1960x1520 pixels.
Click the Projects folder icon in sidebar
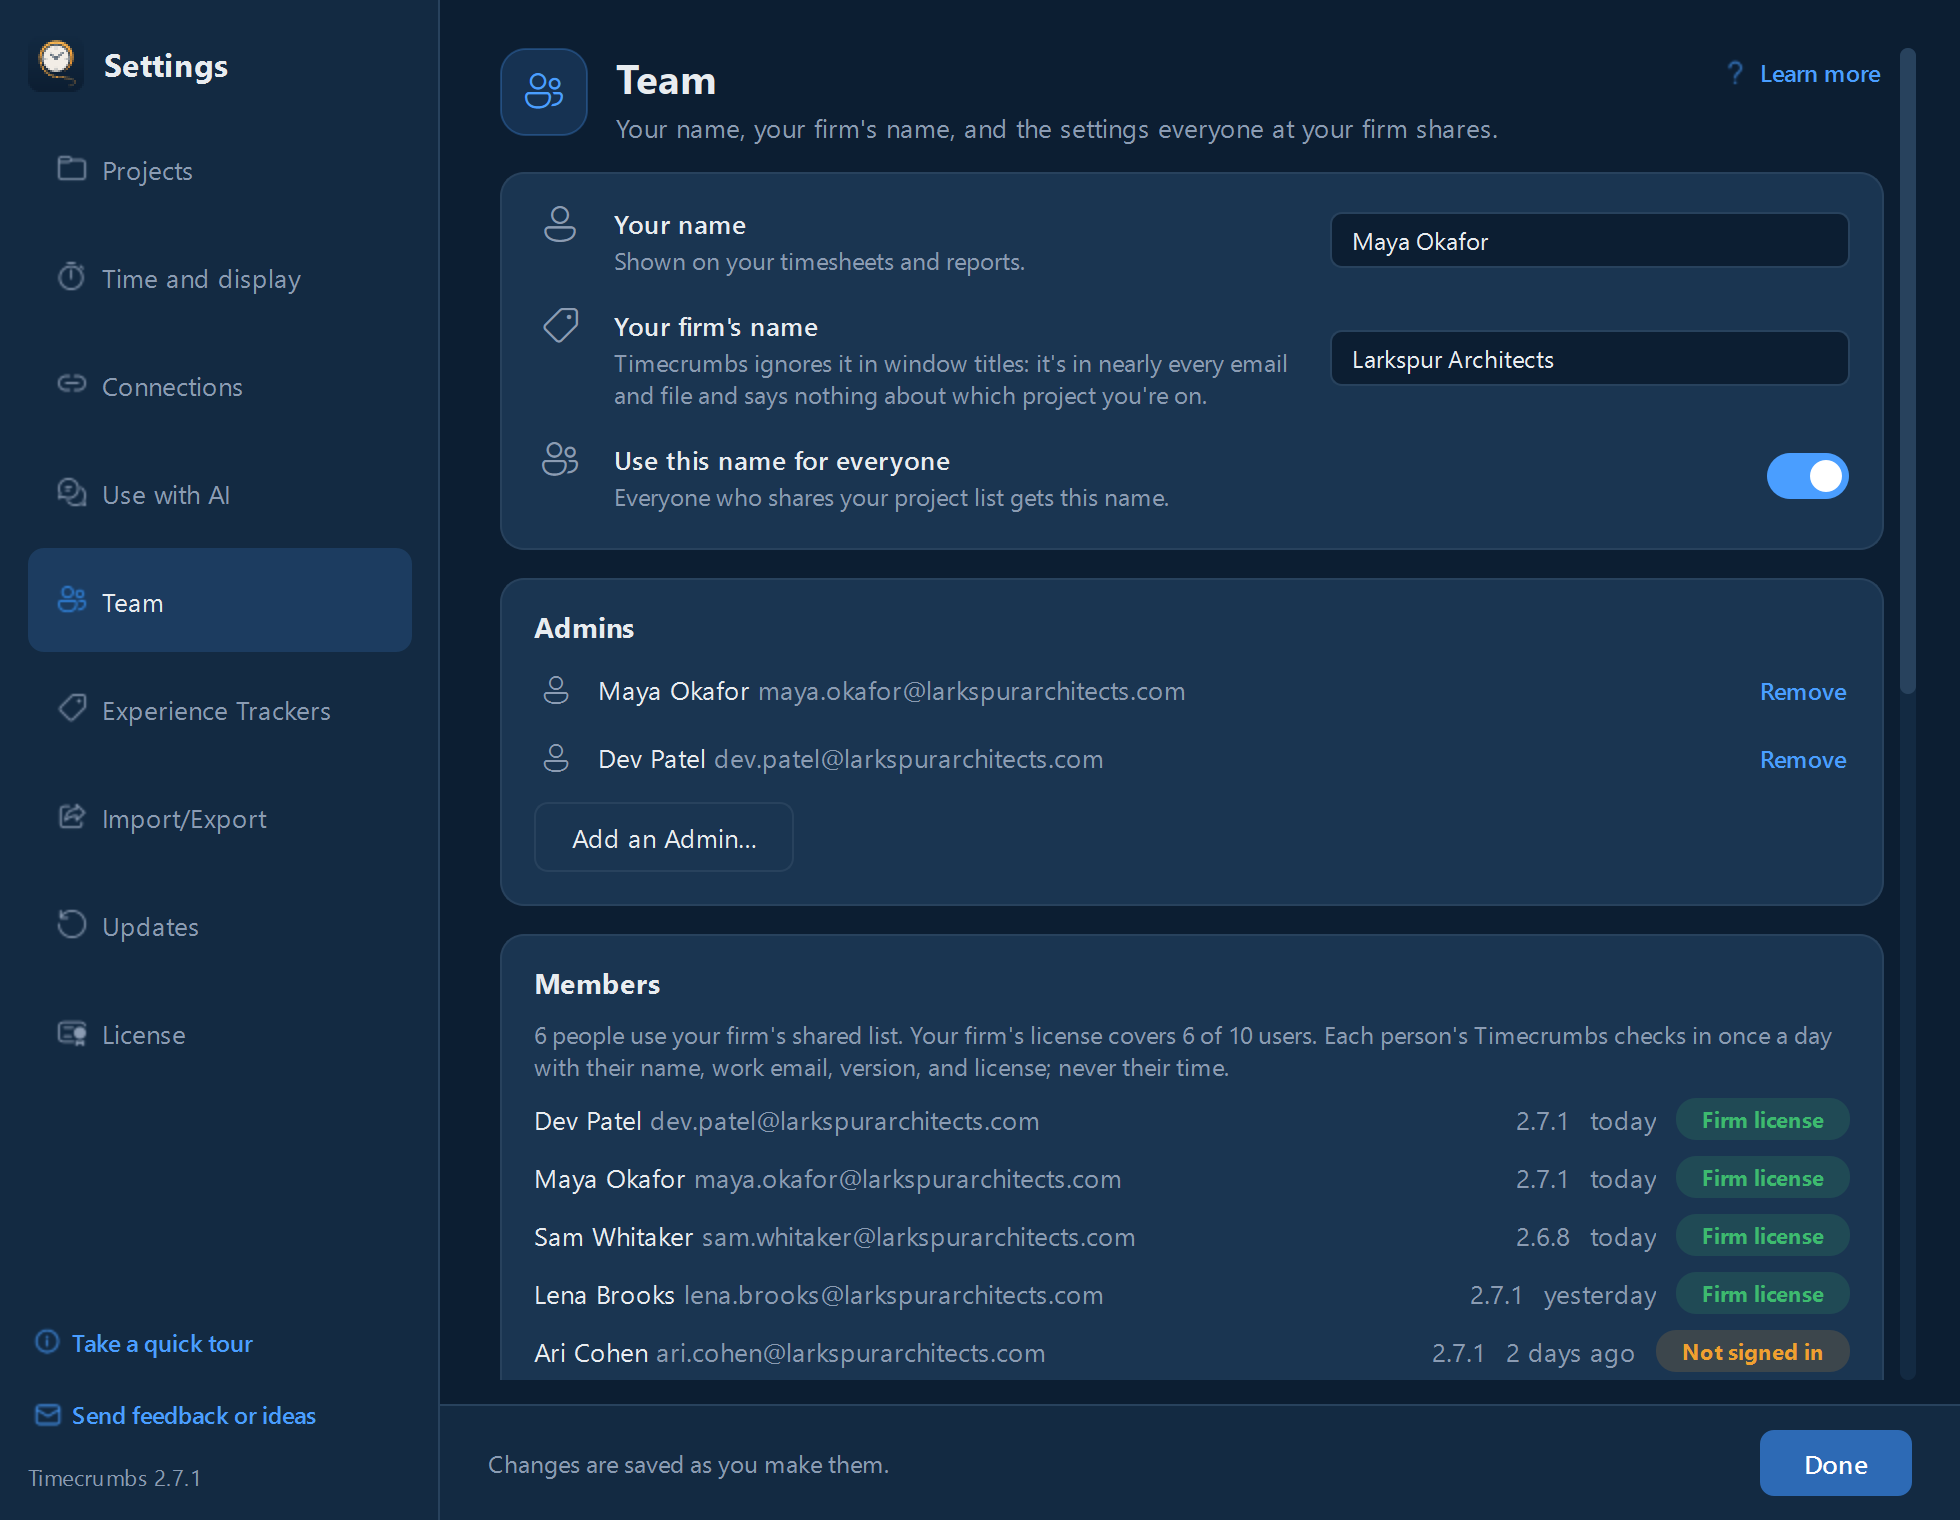(x=71, y=169)
